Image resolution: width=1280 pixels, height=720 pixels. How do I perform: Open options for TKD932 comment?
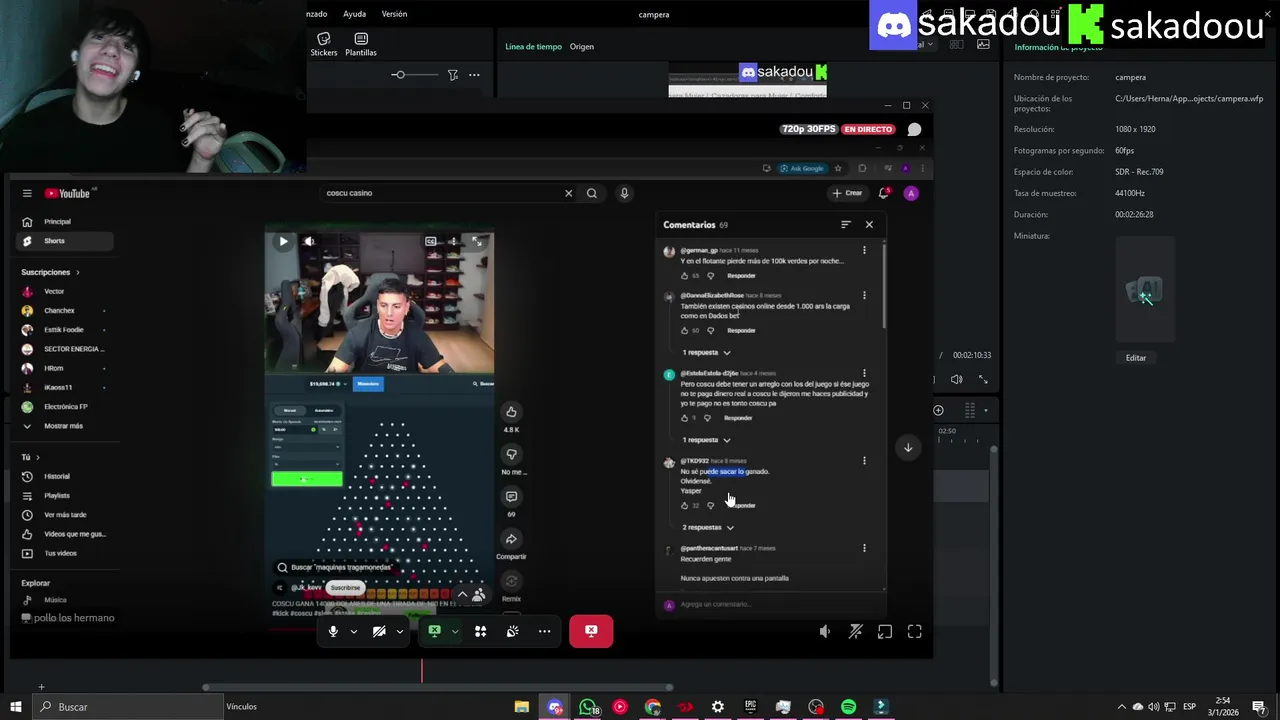(x=864, y=461)
